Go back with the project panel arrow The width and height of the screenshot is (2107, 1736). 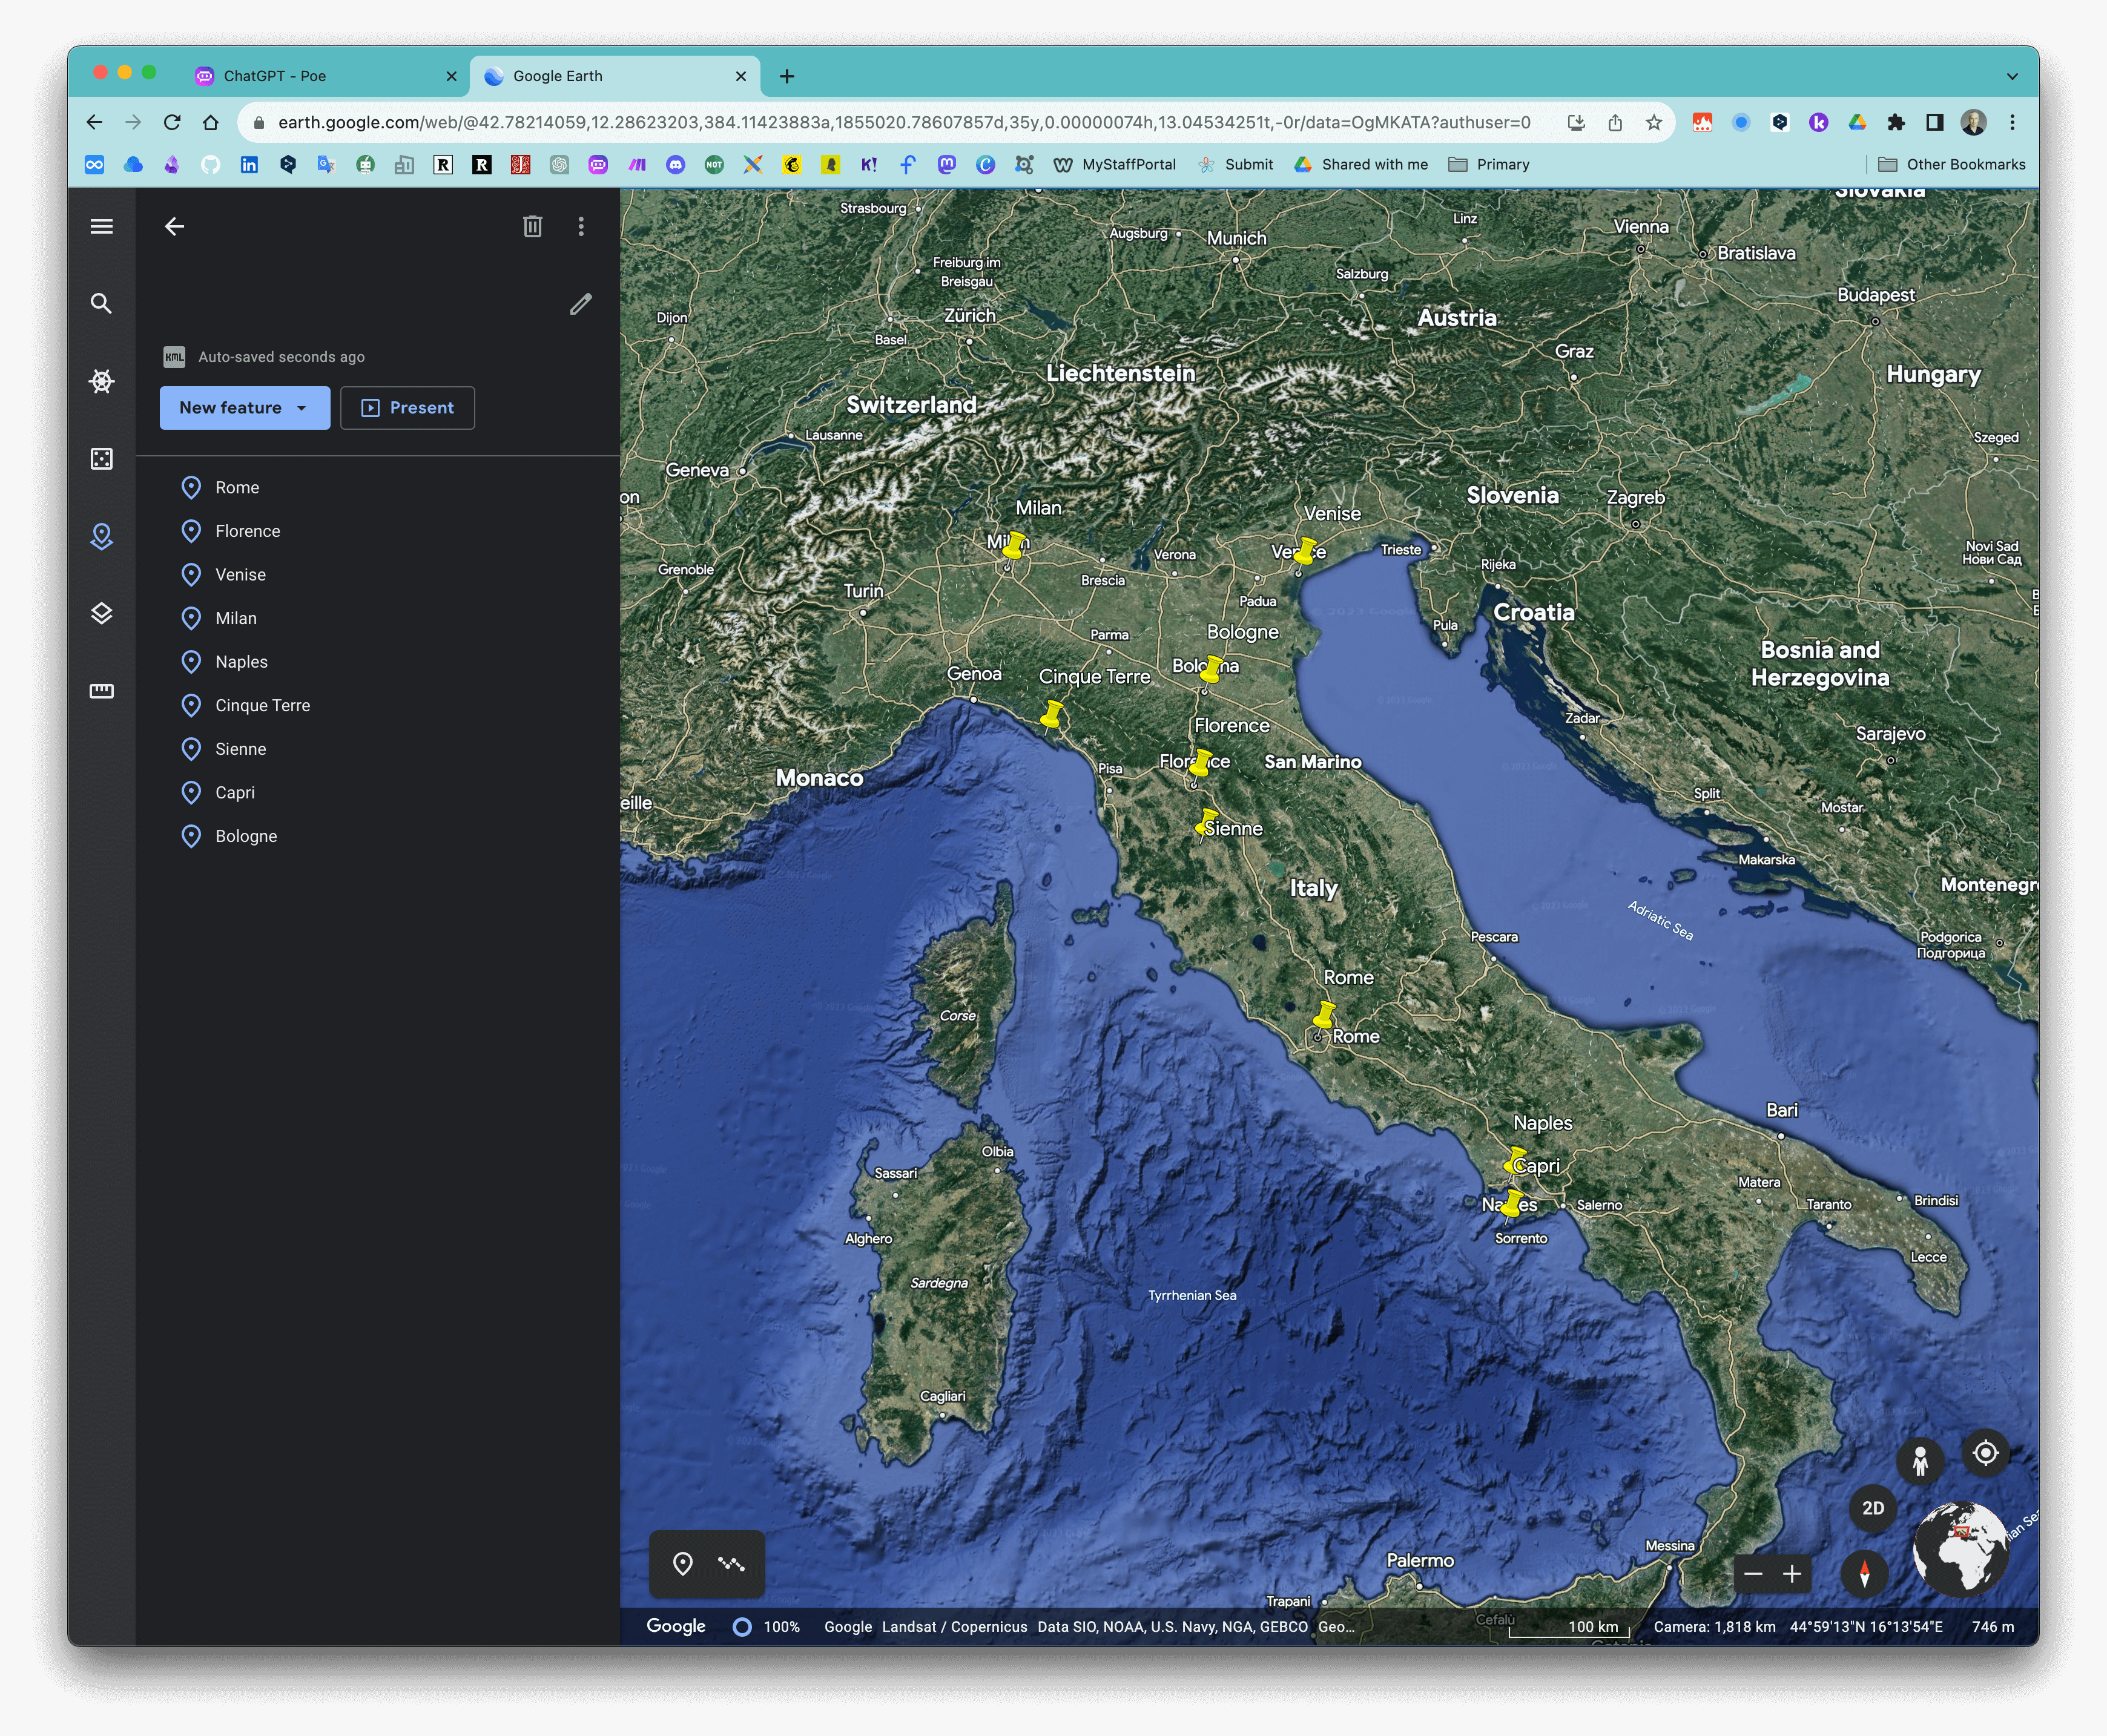(174, 226)
